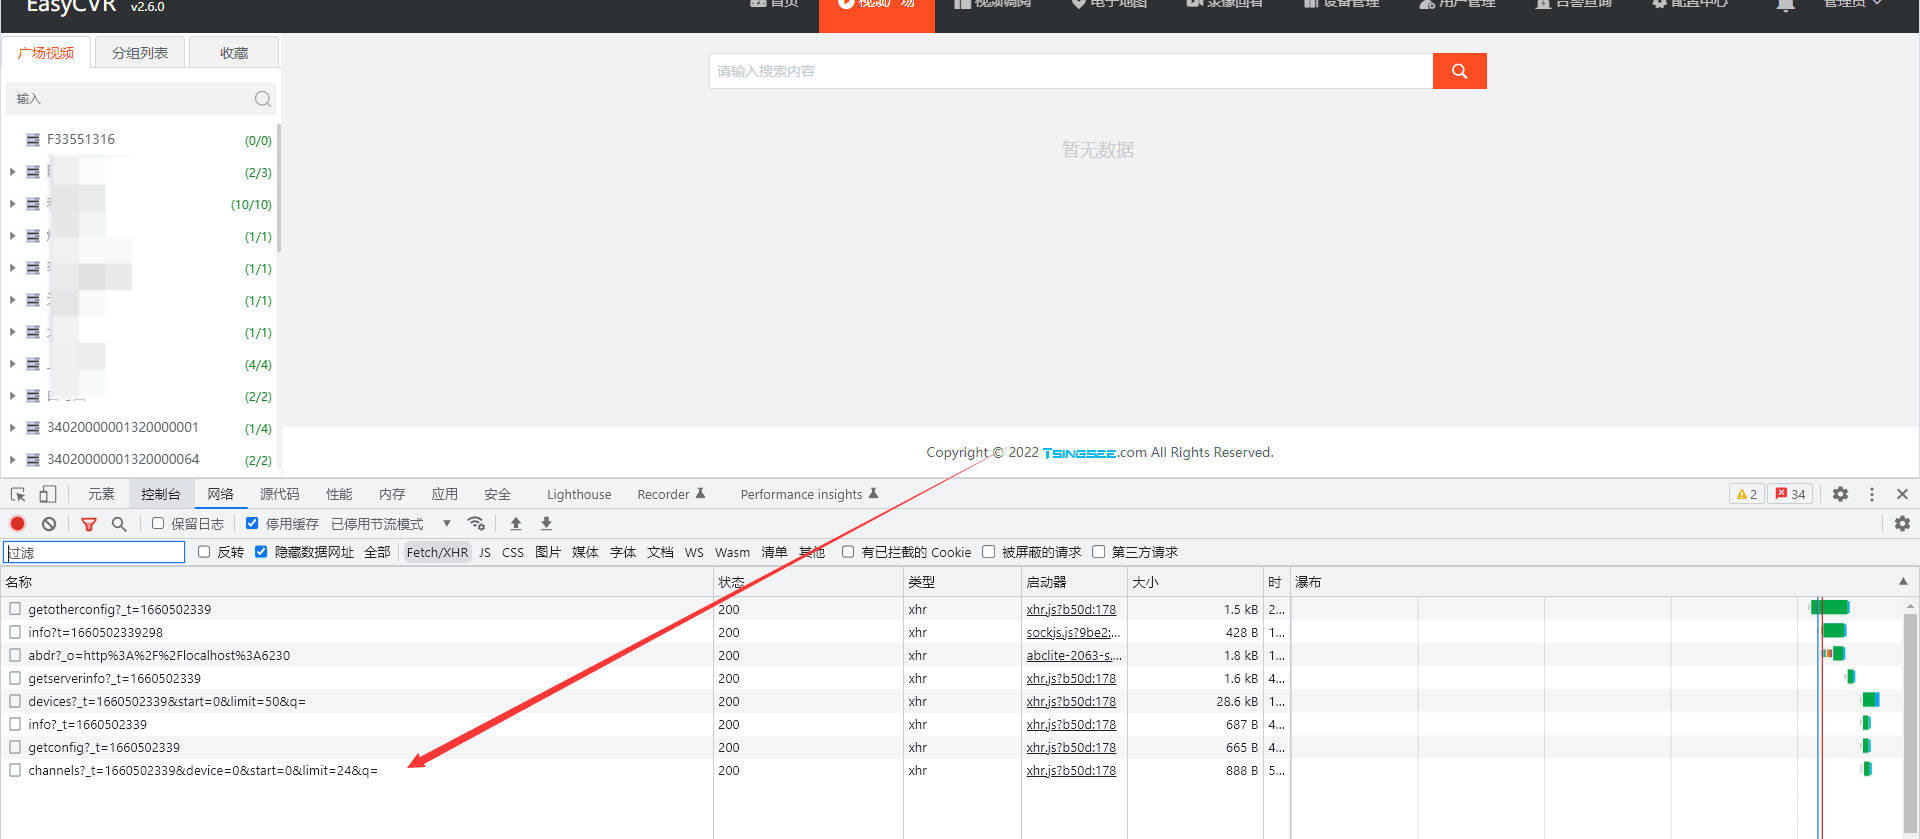The height and width of the screenshot is (839, 1920).
Task: Focus the main video search input
Action: [x=1071, y=71]
